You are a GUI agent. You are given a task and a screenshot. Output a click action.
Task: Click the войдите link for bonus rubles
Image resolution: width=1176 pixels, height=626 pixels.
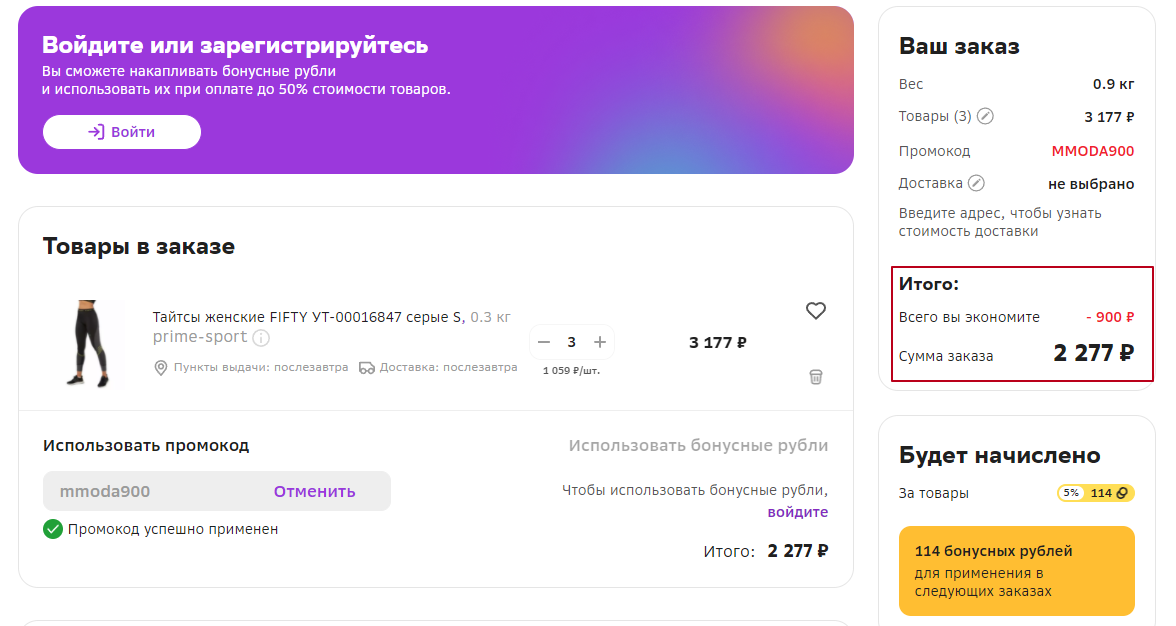(798, 512)
